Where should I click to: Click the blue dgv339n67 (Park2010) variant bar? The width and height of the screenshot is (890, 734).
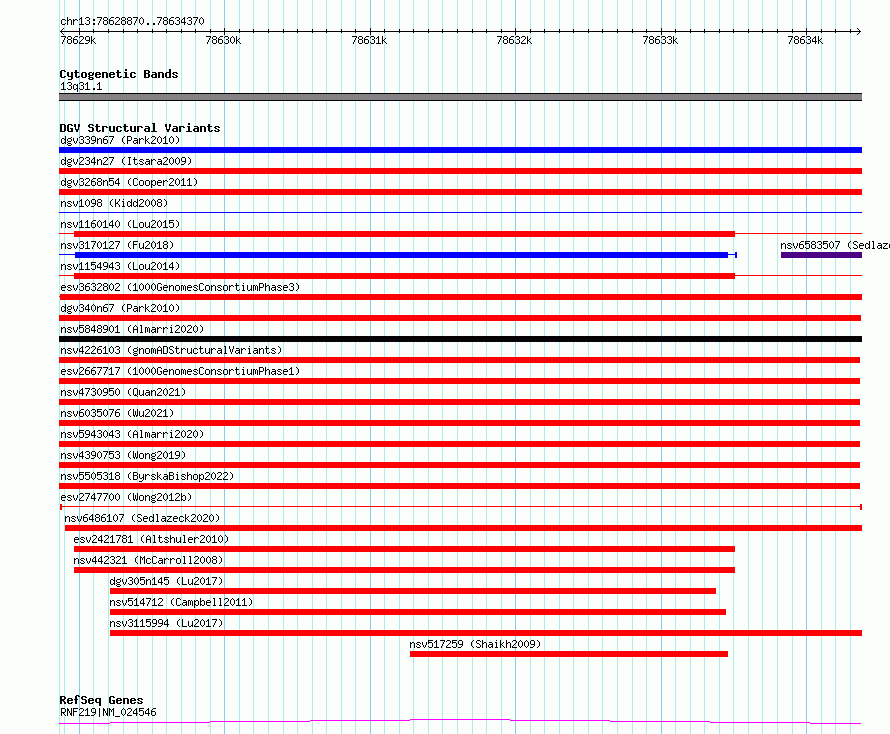click(460, 150)
